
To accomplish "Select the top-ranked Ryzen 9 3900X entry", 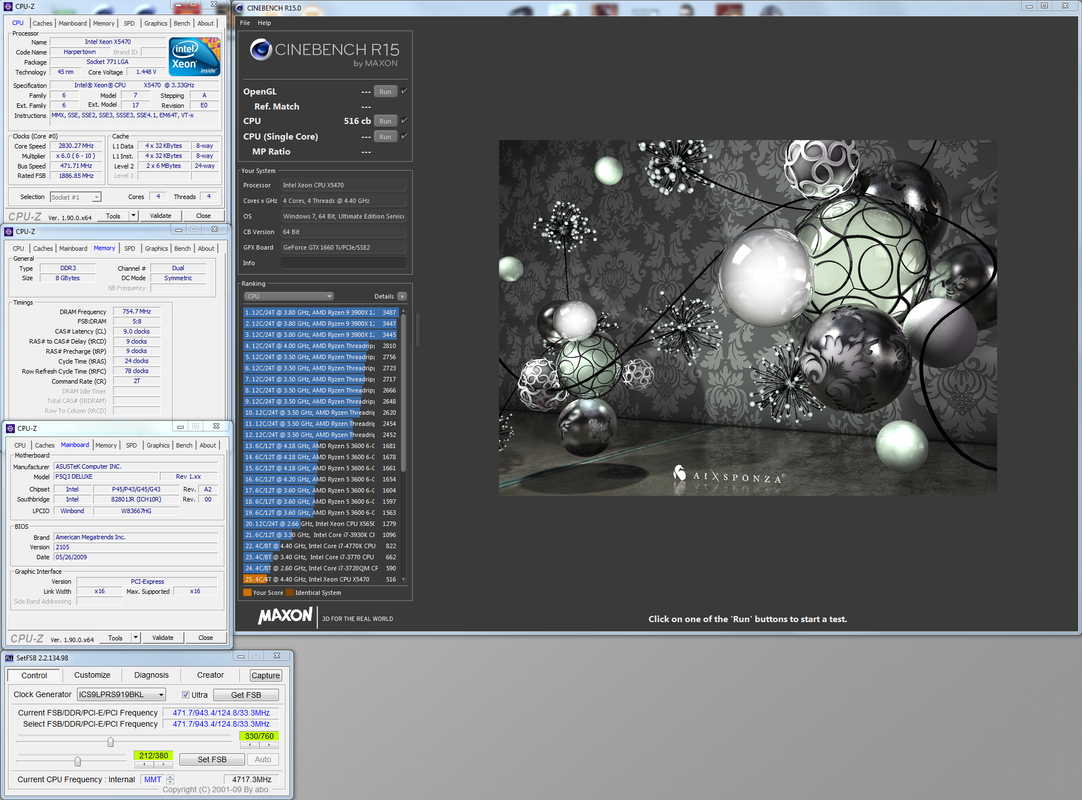I will tap(320, 312).
